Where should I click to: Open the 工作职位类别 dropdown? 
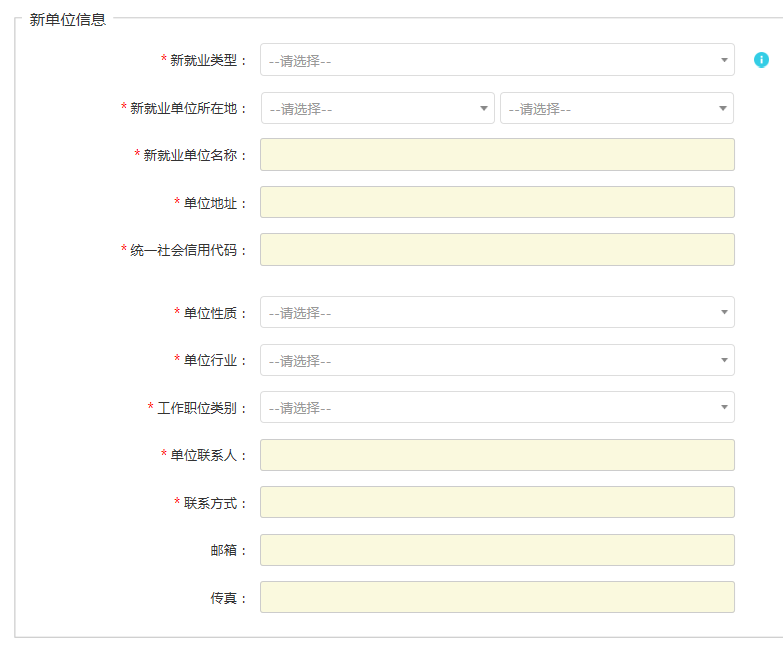[497, 407]
